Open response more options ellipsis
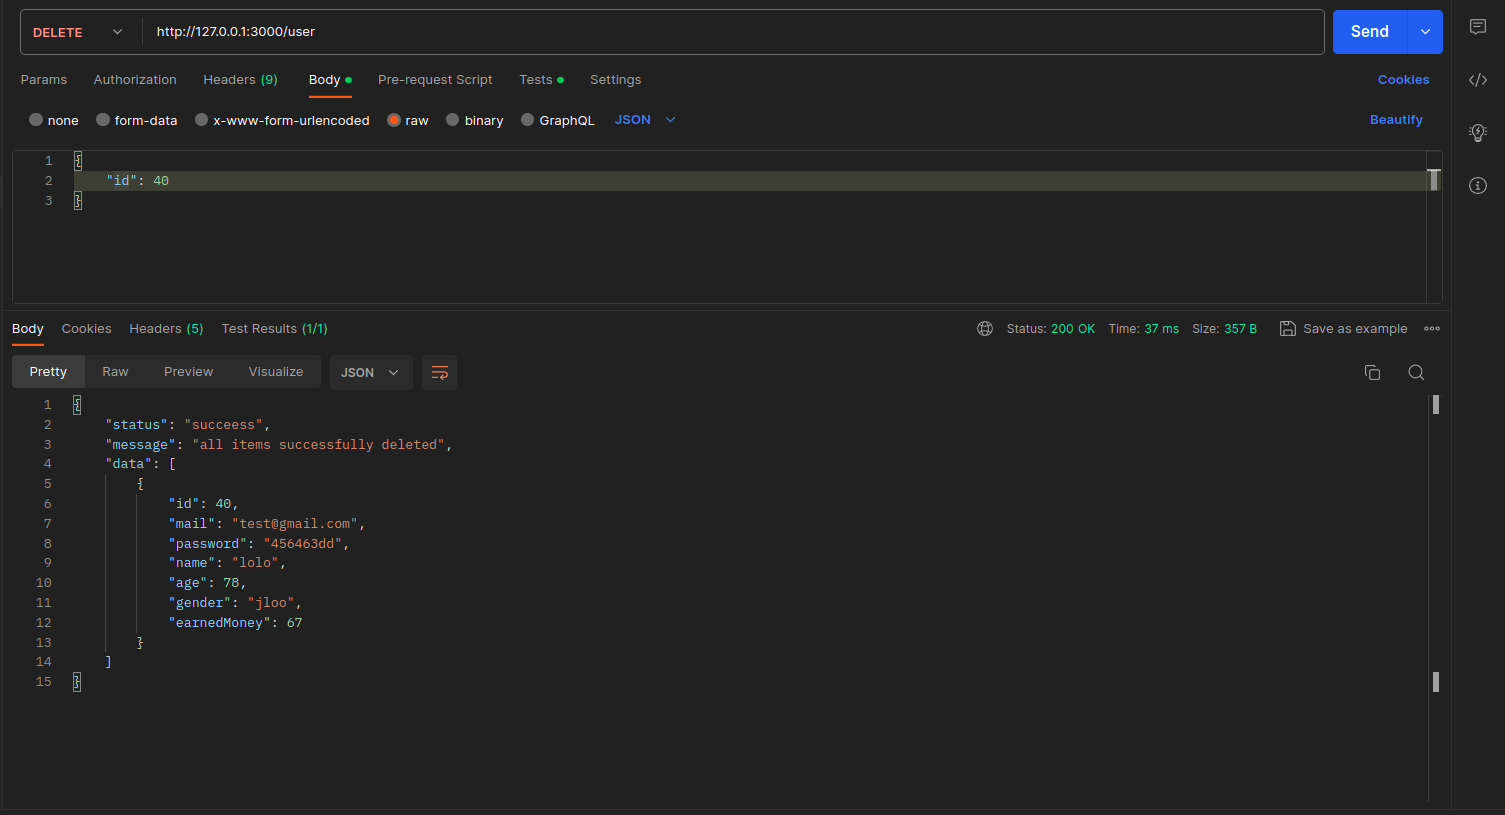The height and width of the screenshot is (815, 1505). (1432, 329)
